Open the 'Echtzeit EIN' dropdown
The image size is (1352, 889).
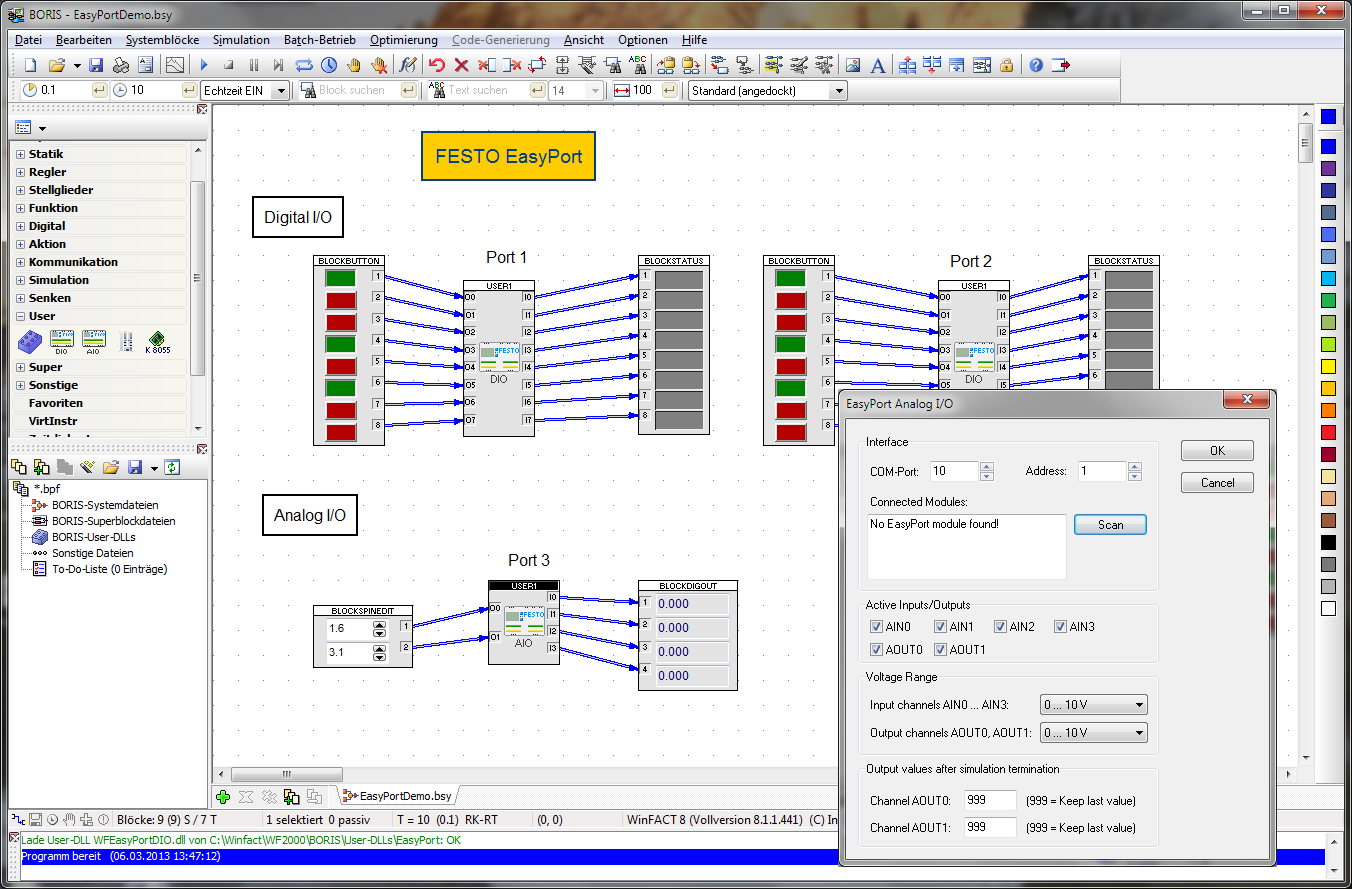(281, 90)
